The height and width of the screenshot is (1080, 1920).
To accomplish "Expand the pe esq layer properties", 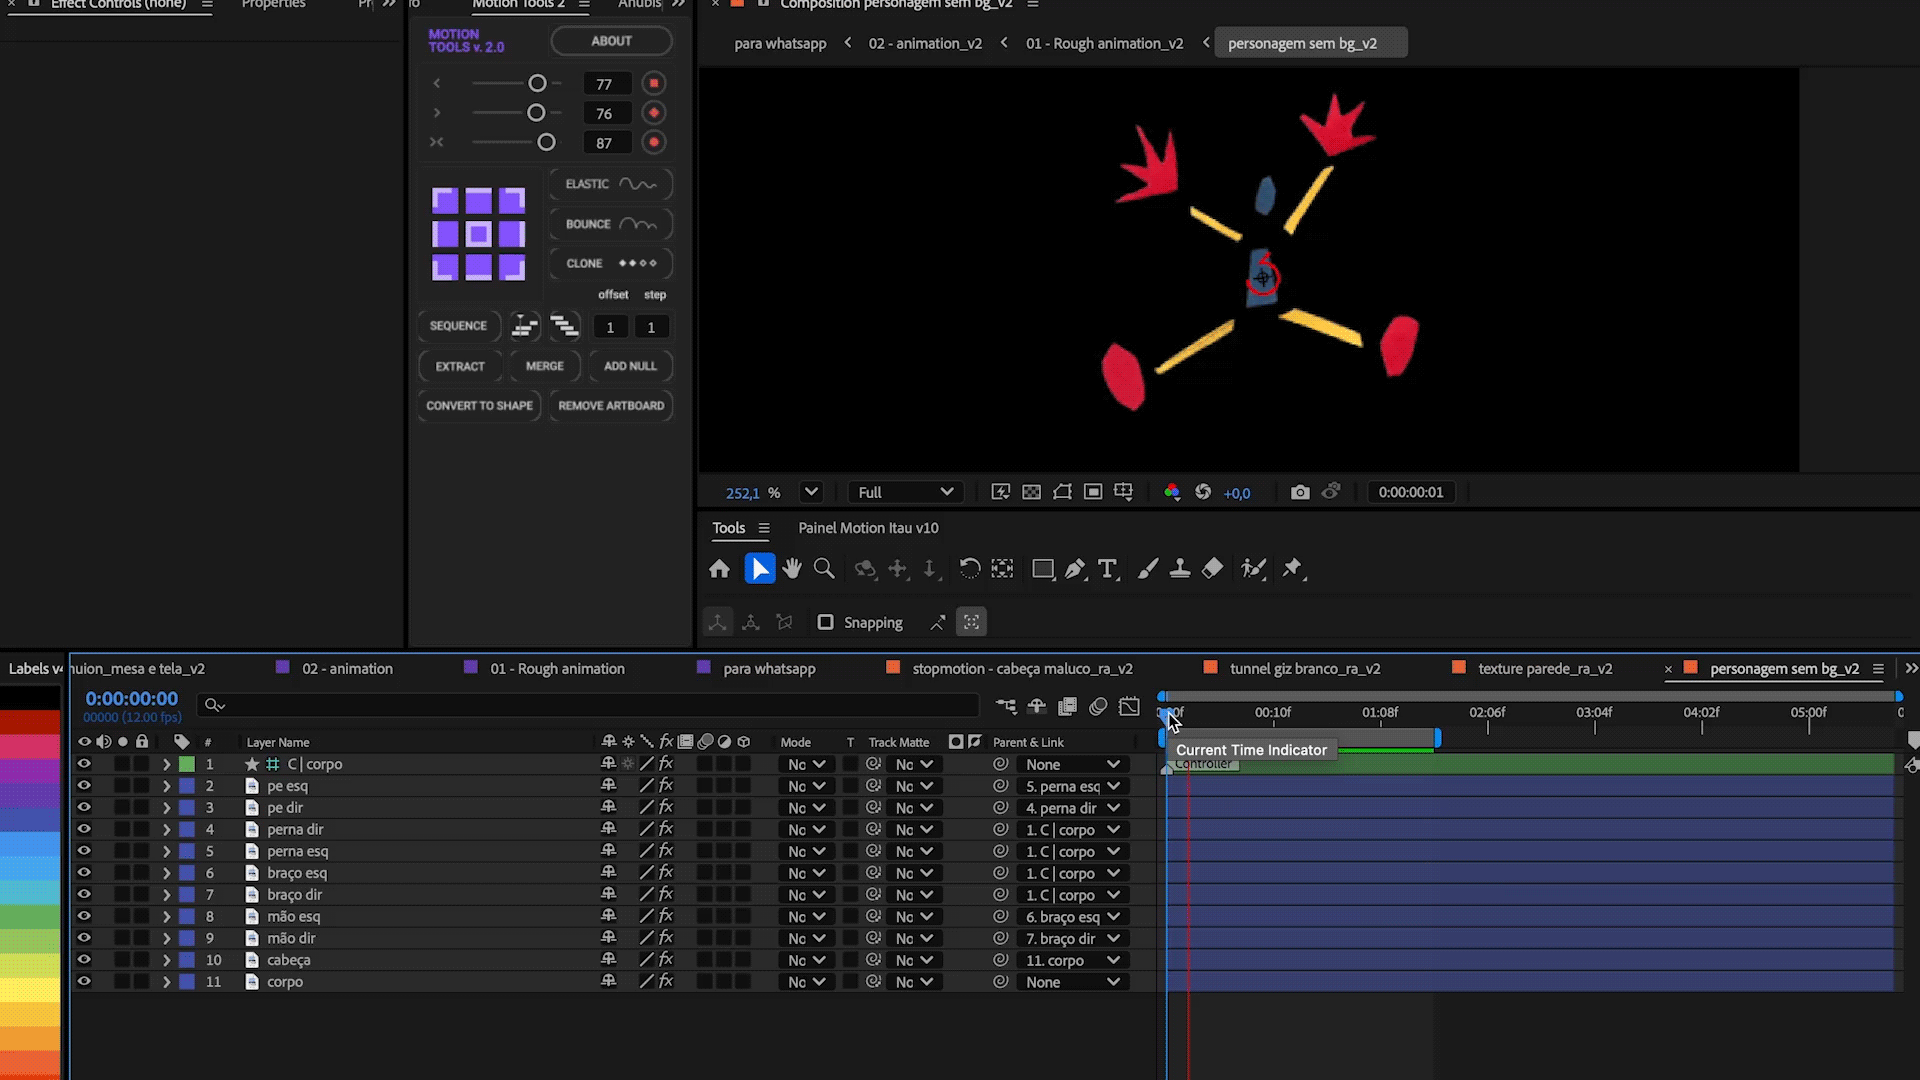I will (x=166, y=786).
